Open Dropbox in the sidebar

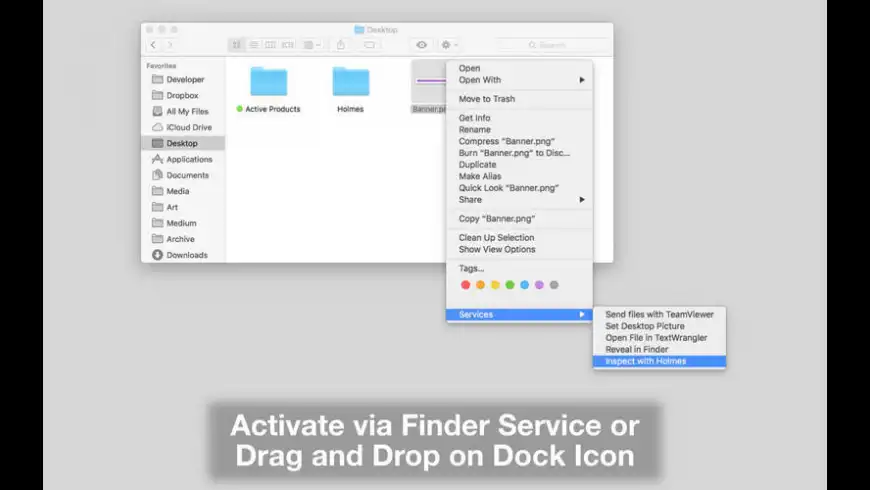pos(183,95)
